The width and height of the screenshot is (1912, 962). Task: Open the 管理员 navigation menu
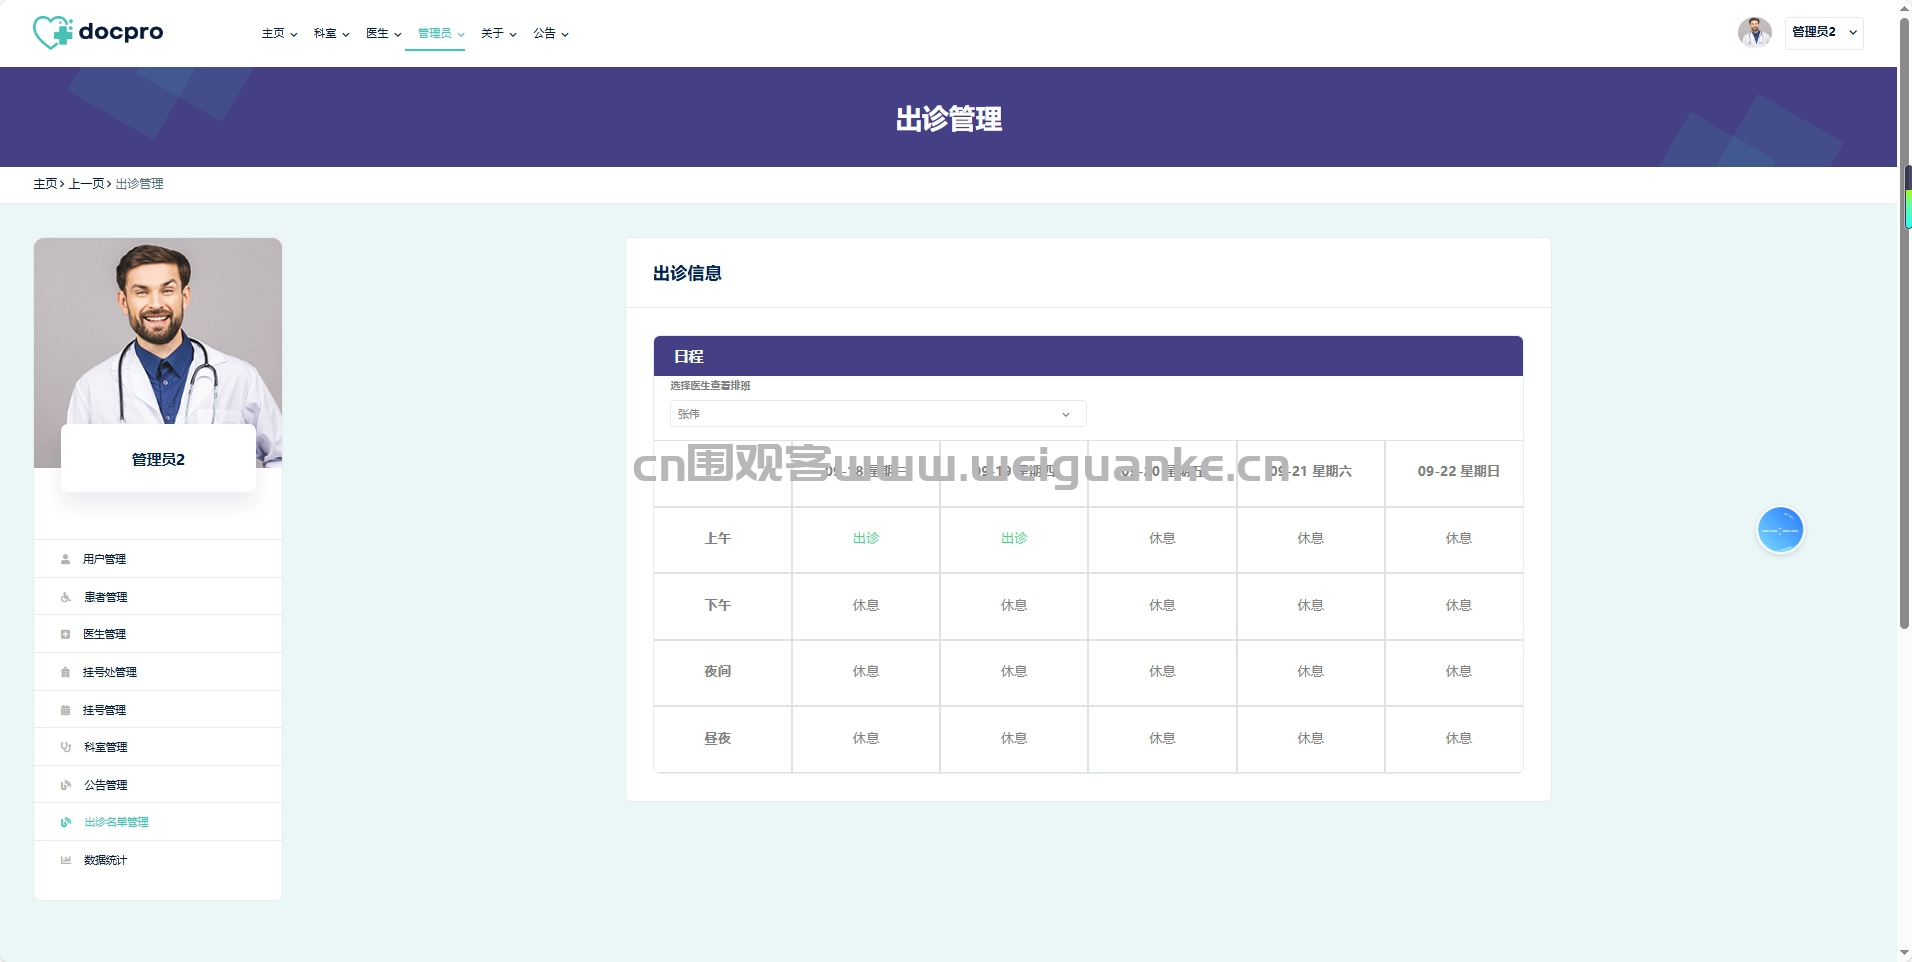[x=441, y=33]
